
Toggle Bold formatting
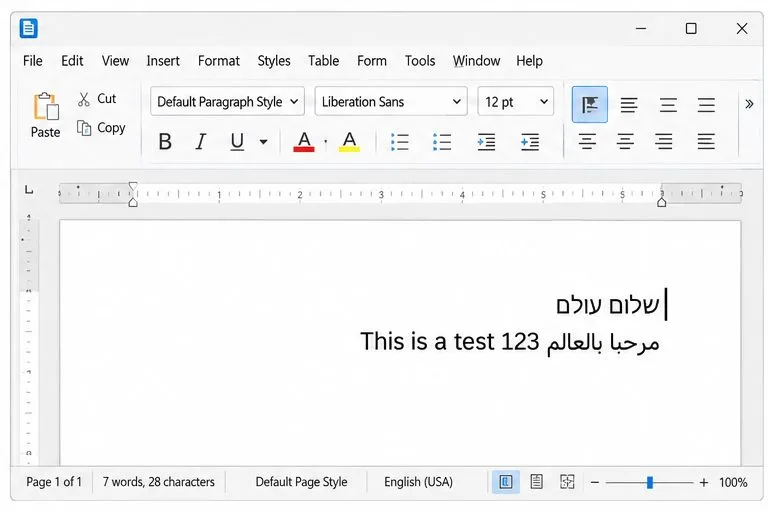(x=165, y=142)
